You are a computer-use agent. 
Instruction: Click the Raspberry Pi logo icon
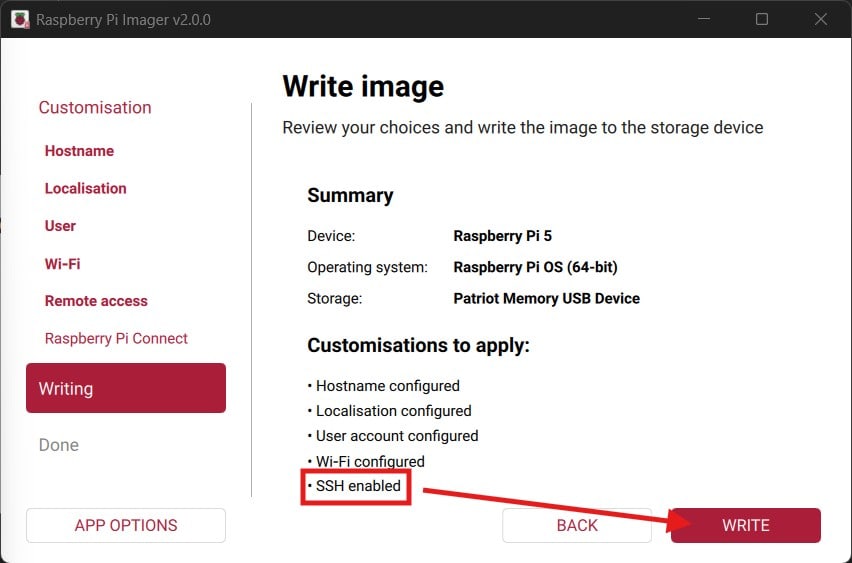pyautogui.click(x=20, y=20)
